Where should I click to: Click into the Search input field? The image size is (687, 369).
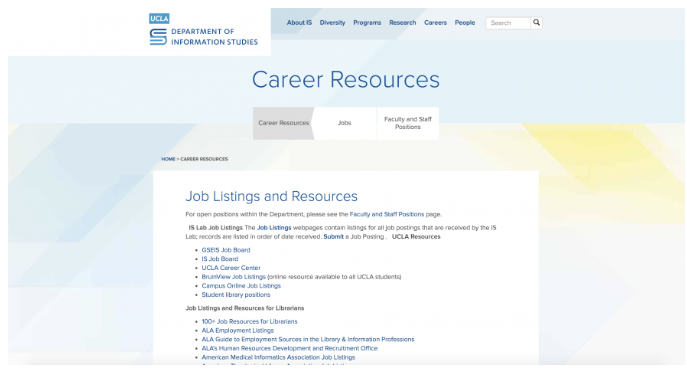(x=508, y=23)
